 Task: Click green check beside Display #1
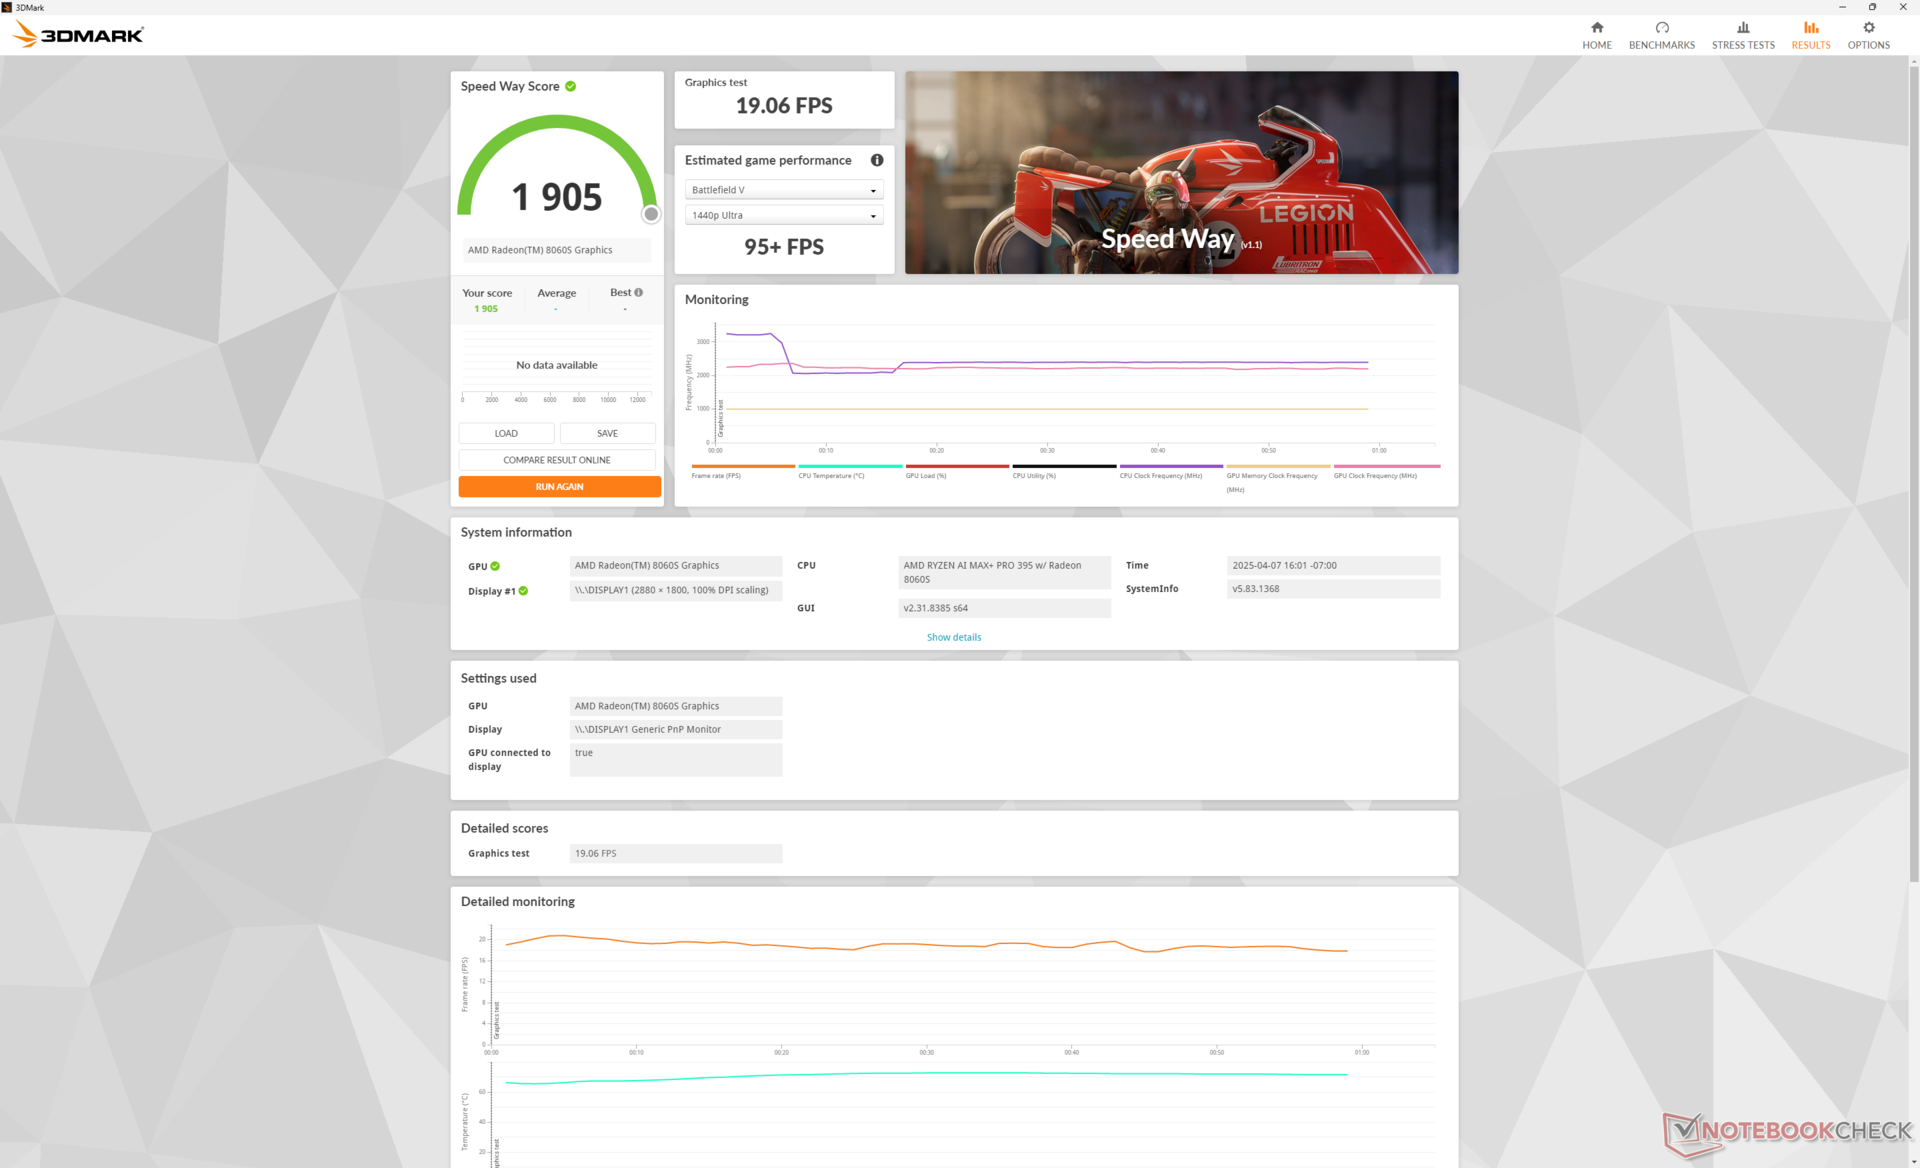click(x=523, y=591)
